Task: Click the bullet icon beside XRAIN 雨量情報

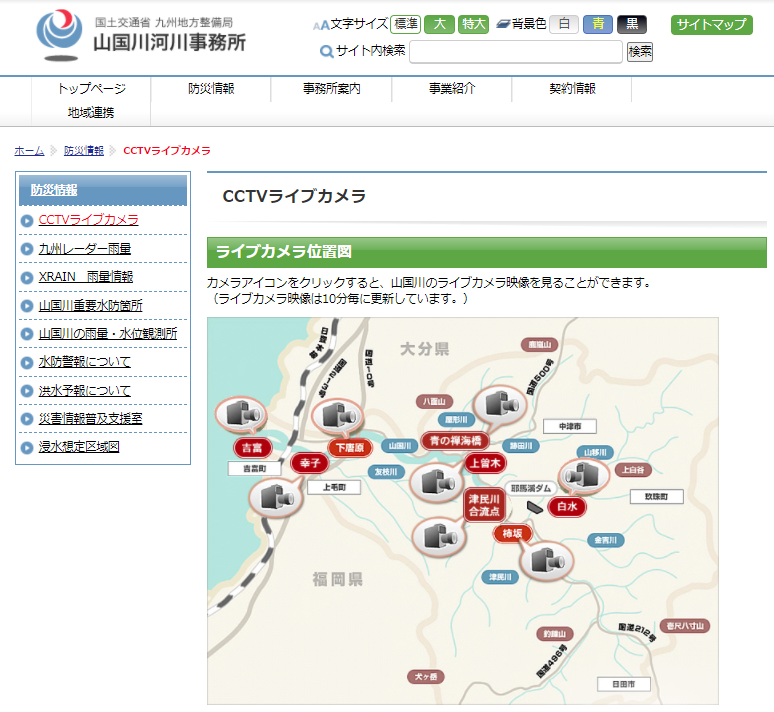Action: (x=27, y=277)
